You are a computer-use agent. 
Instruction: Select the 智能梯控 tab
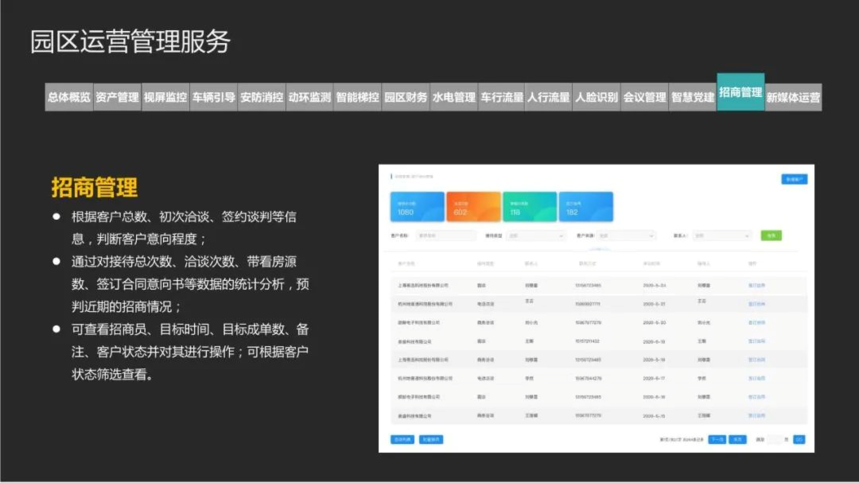(x=357, y=97)
